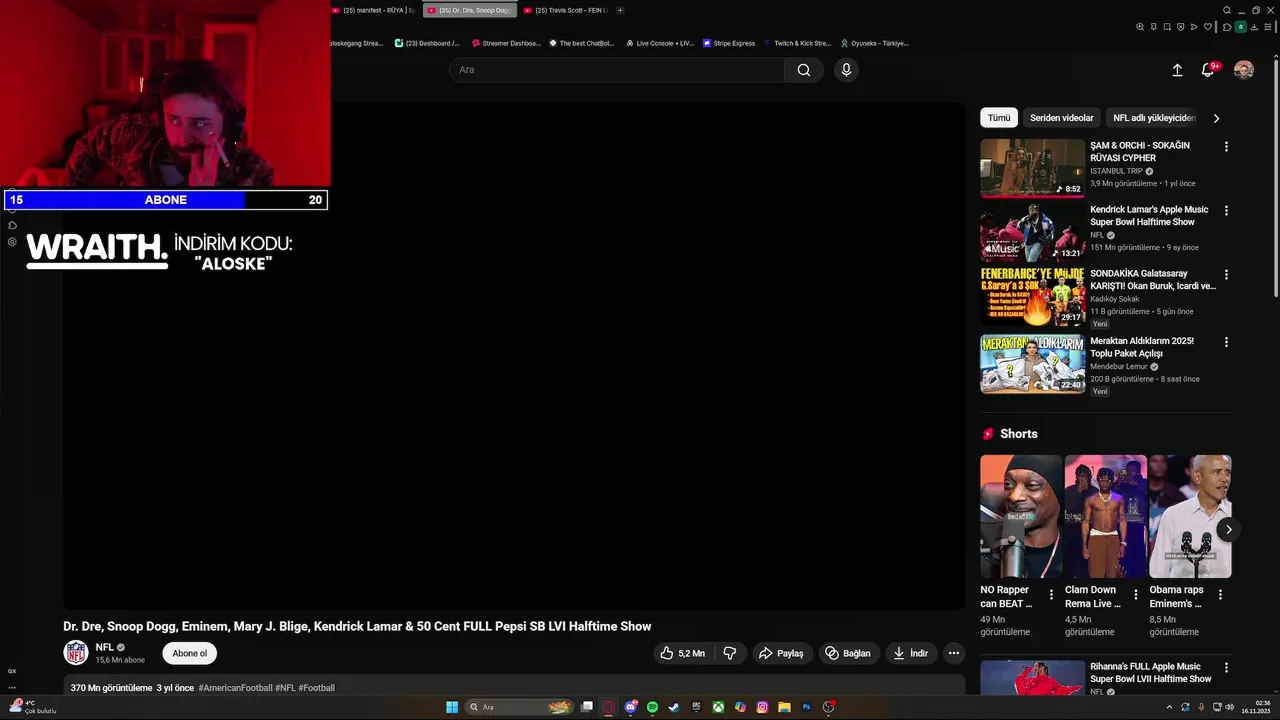Select the Dr. Dre, Snoop Dogg tab
1280x720 pixels.
pos(470,10)
